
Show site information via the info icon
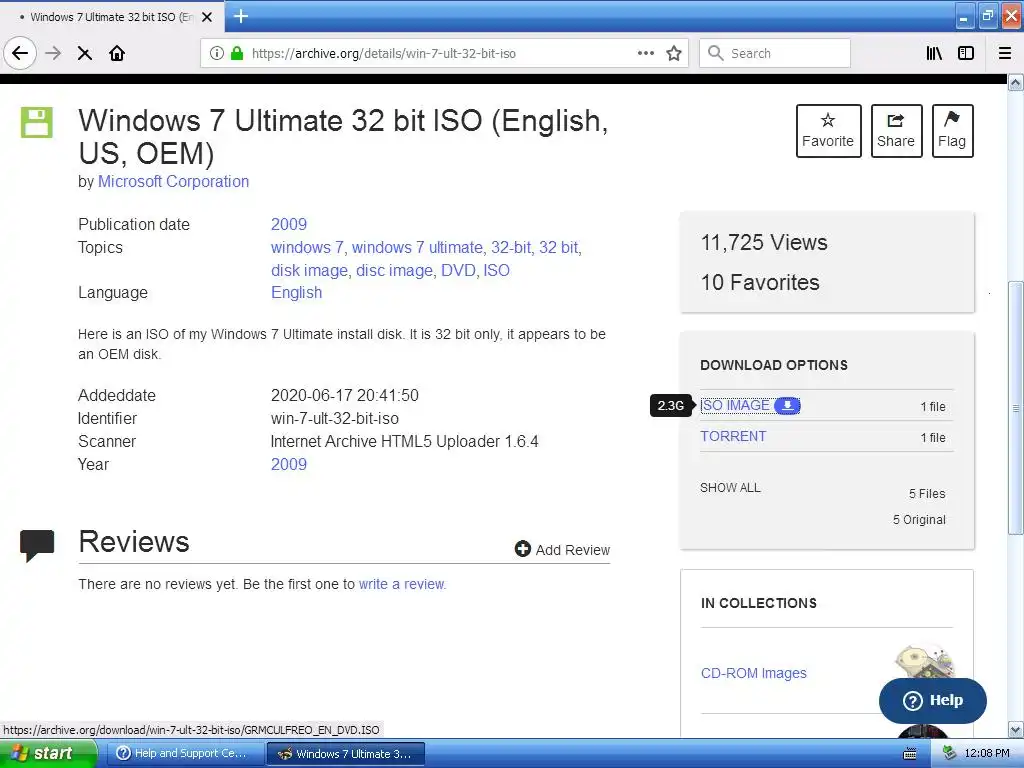tap(217, 53)
